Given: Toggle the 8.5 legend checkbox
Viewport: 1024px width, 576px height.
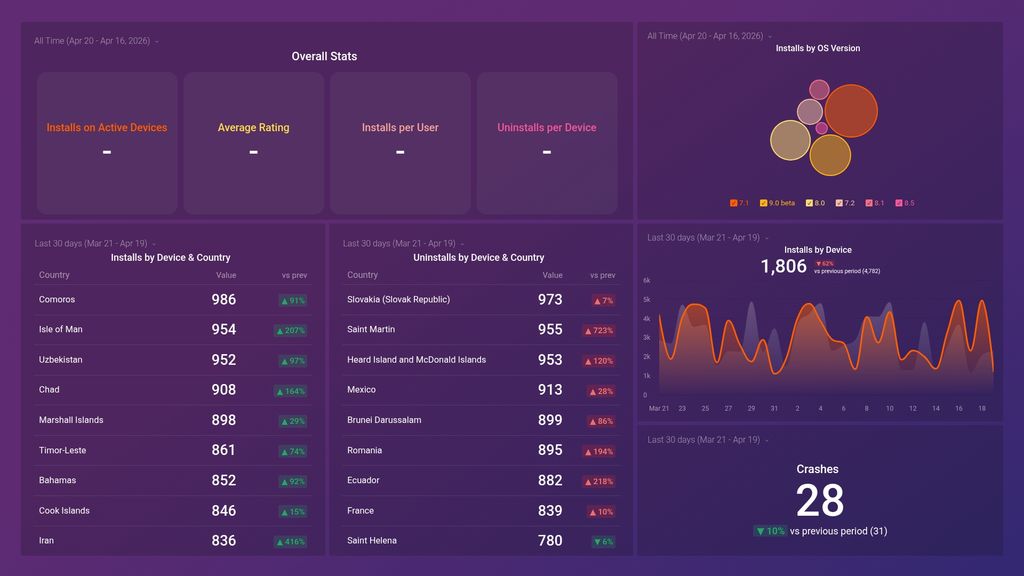Looking at the screenshot, I should coord(897,202).
